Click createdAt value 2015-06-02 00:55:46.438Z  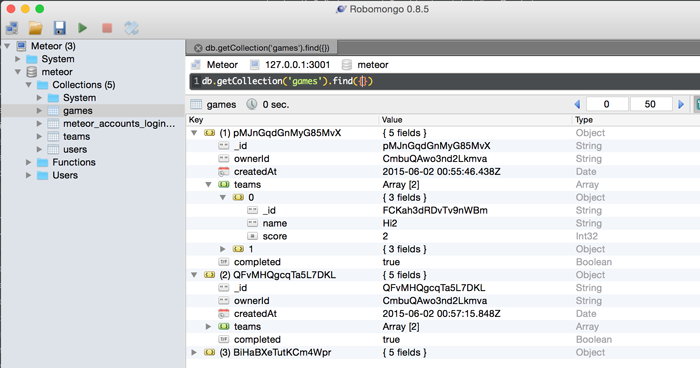[442, 171]
